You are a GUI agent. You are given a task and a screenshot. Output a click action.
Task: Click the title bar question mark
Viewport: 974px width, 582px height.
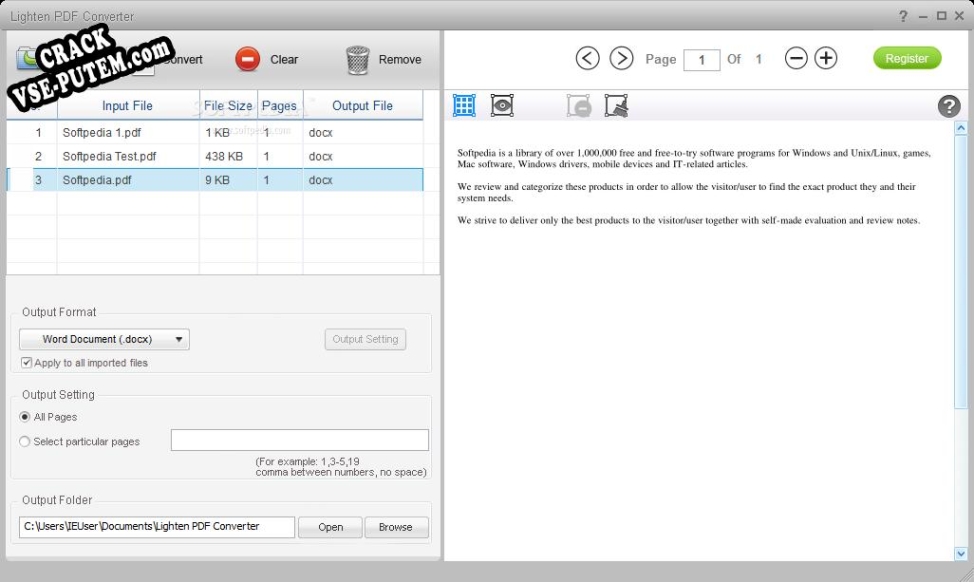pyautogui.click(x=903, y=16)
